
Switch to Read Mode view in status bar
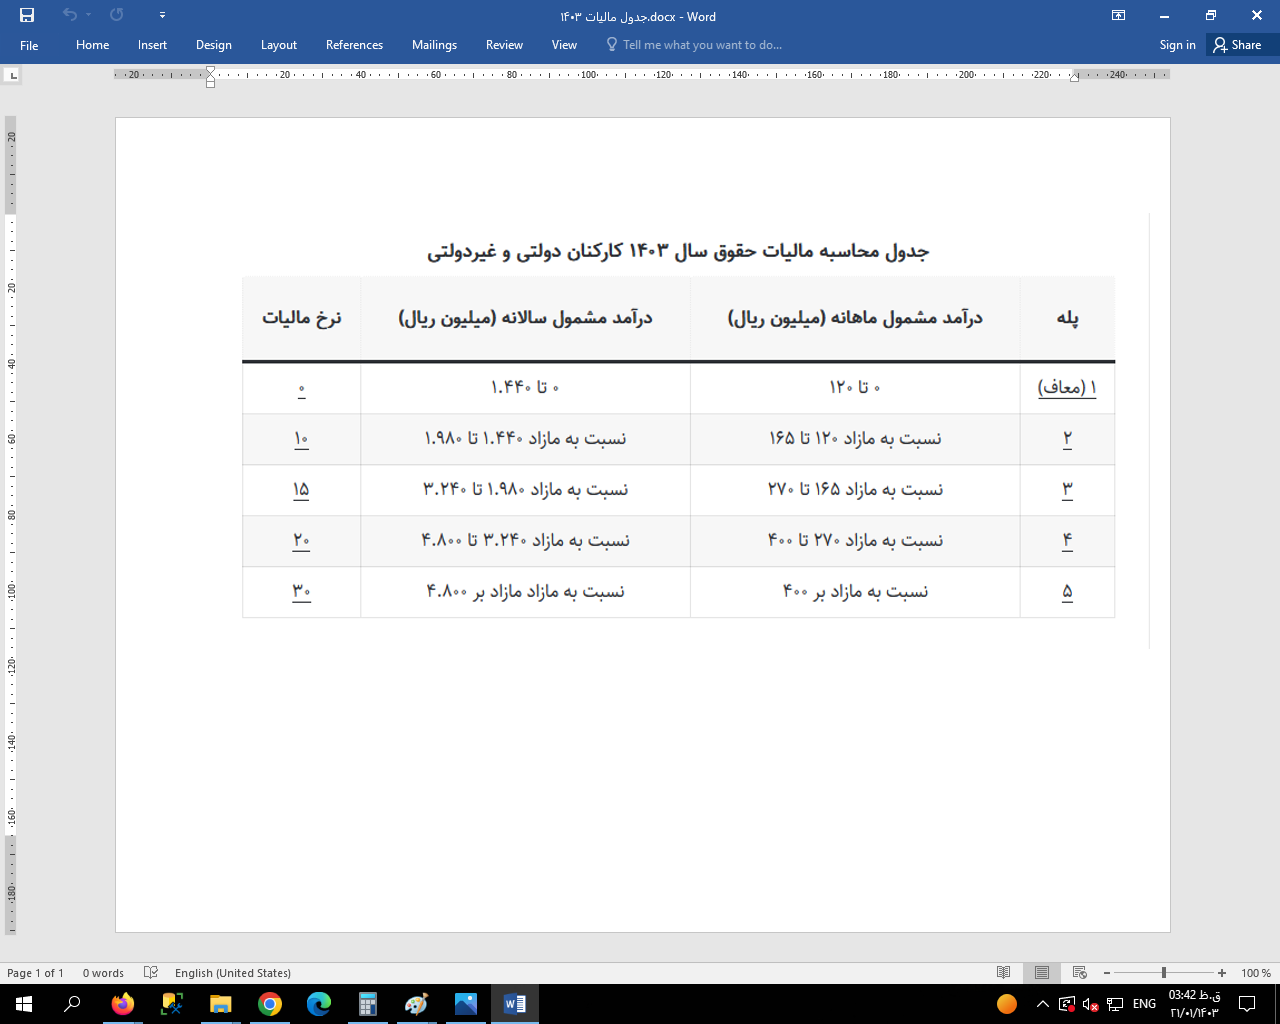pyautogui.click(x=1001, y=972)
